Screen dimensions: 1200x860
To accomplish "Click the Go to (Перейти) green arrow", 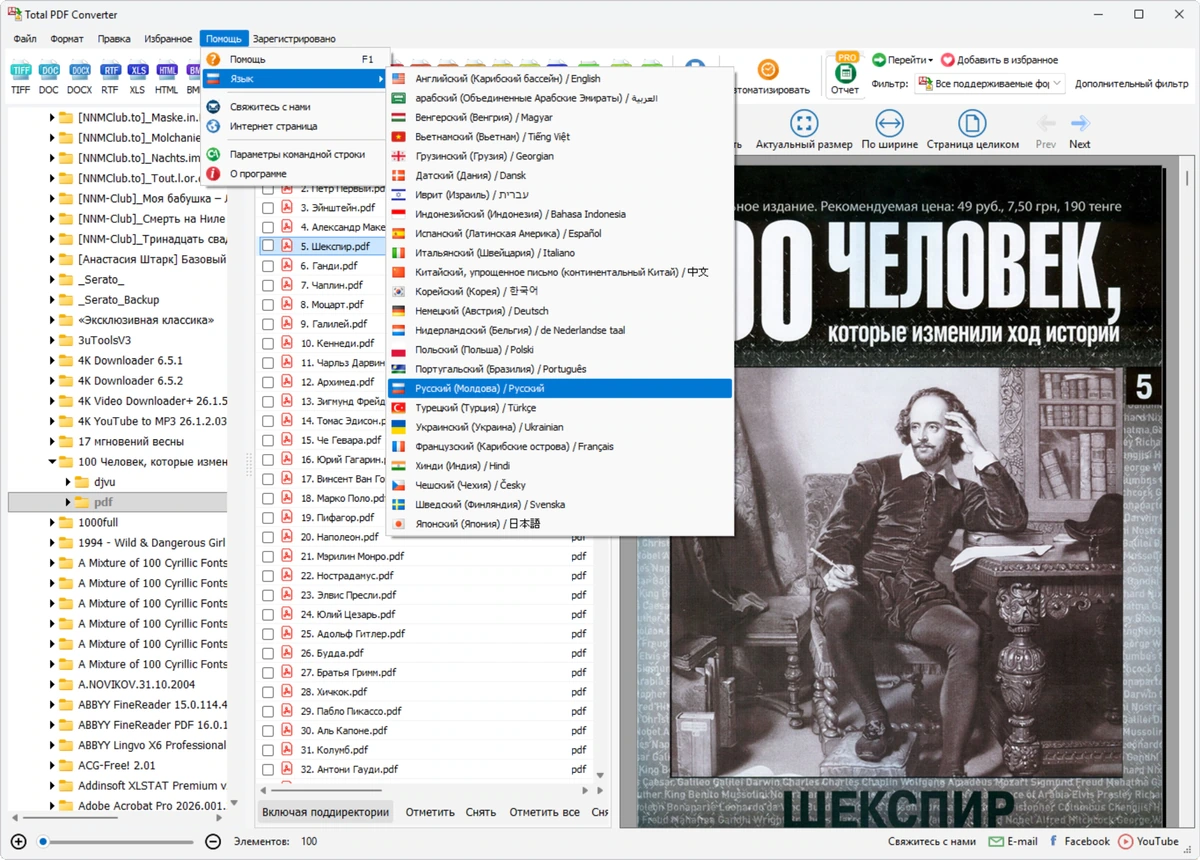I will 879,60.
